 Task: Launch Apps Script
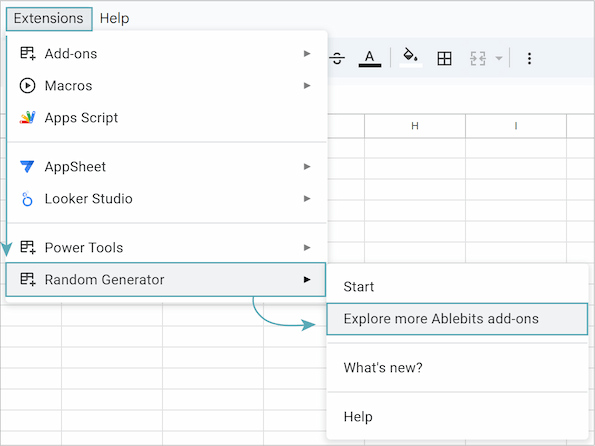167,118
